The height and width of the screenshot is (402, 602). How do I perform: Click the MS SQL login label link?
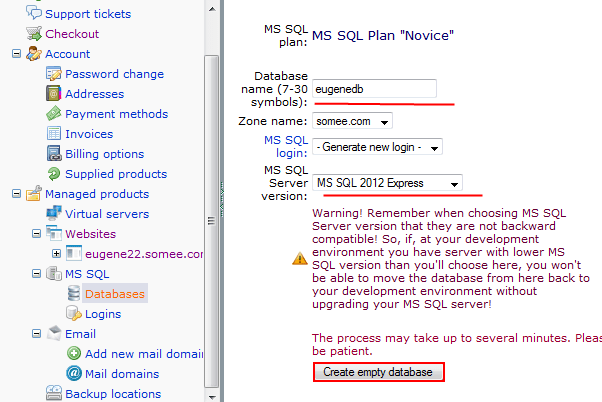(x=286, y=146)
